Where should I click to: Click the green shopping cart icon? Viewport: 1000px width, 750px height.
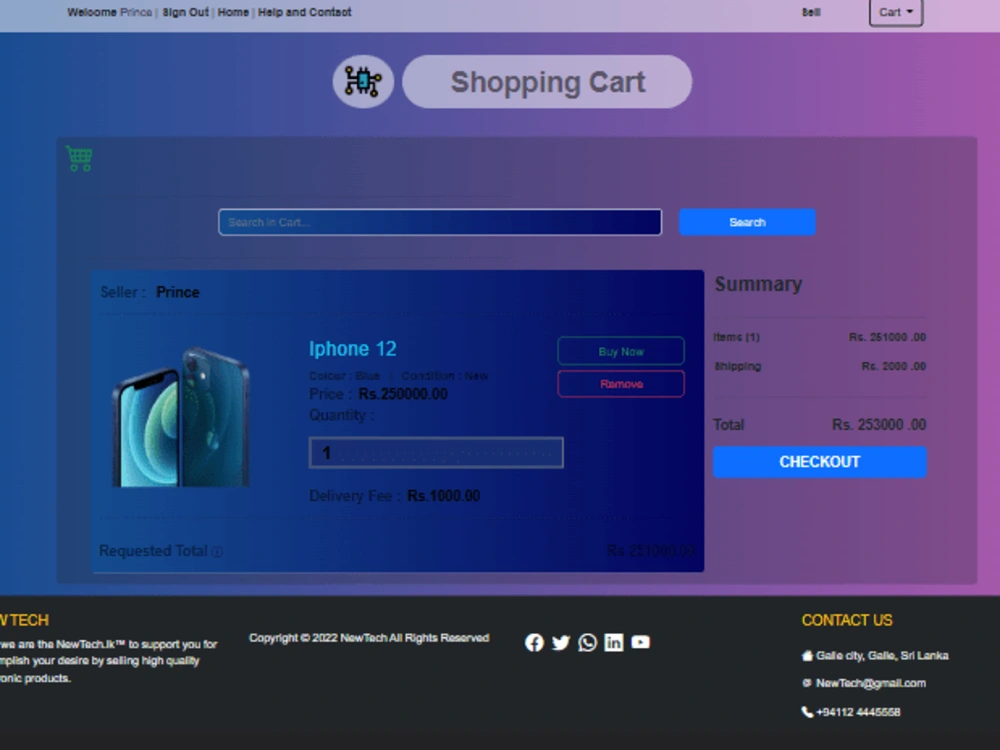[x=80, y=158]
